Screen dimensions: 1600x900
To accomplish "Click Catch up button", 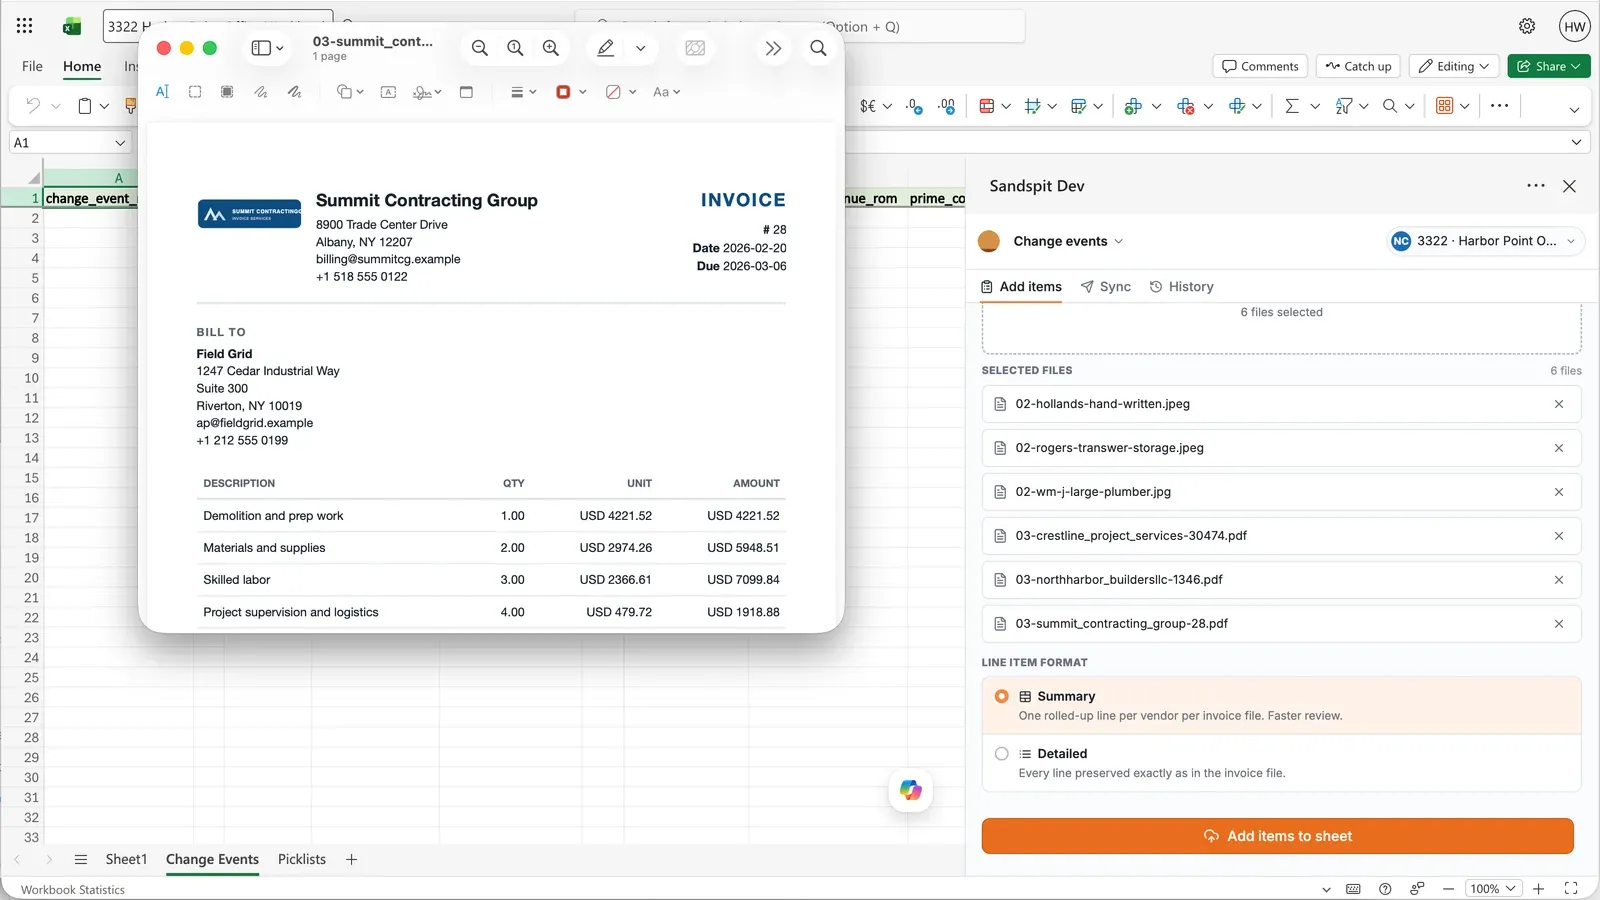I will 1358,66.
